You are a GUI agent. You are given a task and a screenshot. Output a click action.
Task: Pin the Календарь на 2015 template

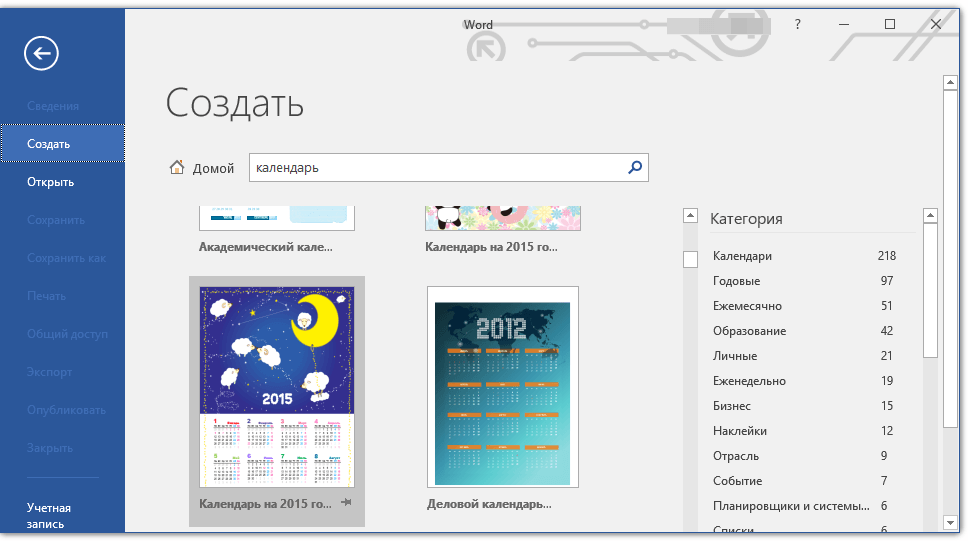coord(346,502)
